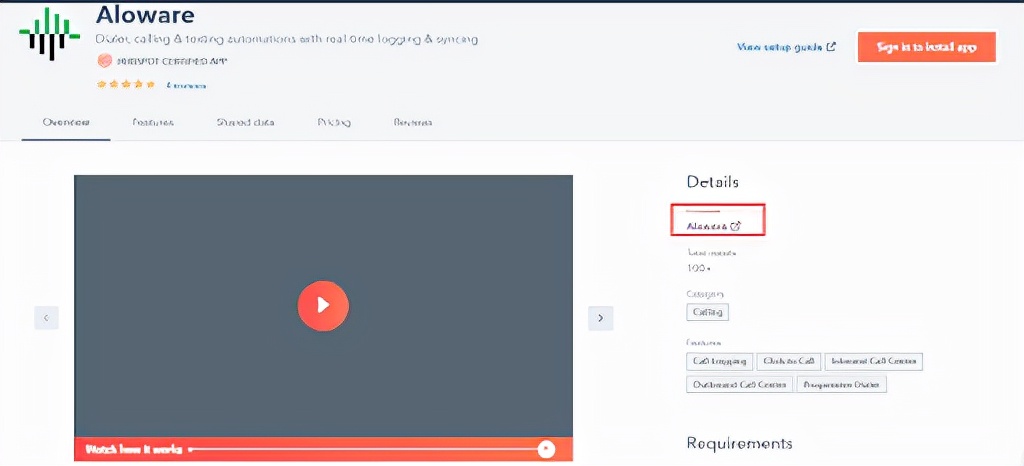Select the Inbound Call Center feature tag

pos(873,361)
